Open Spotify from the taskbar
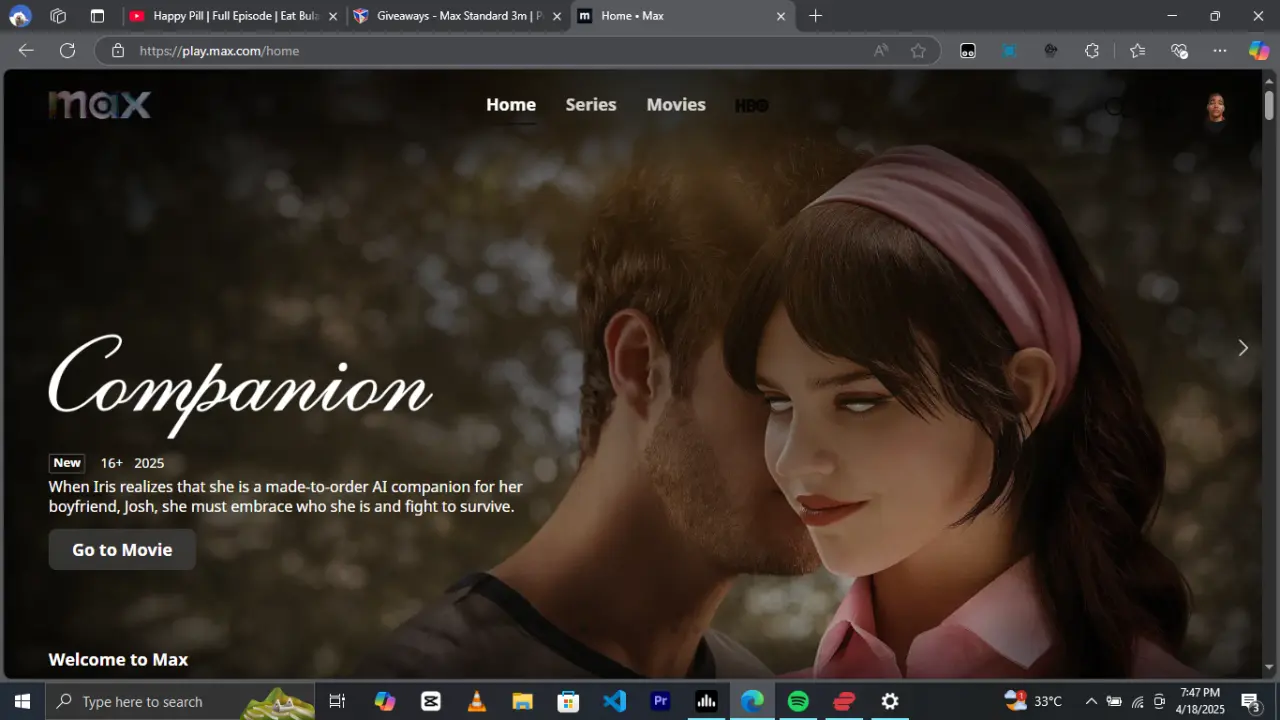1280x720 pixels. 798,701
